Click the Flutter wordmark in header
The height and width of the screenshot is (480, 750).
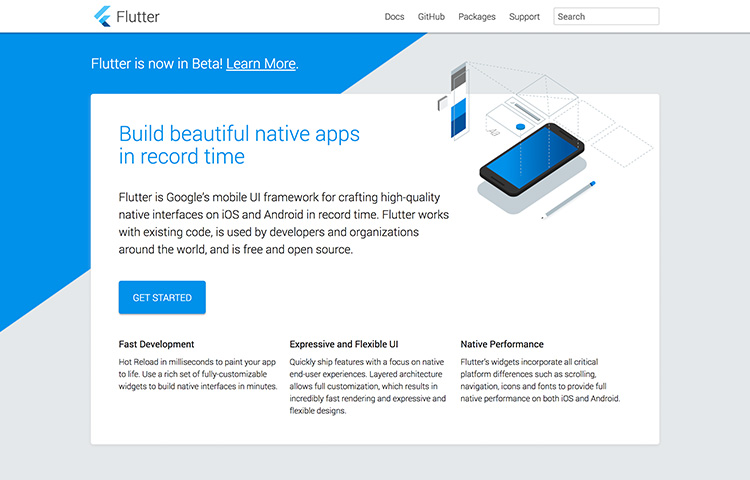(x=138, y=16)
